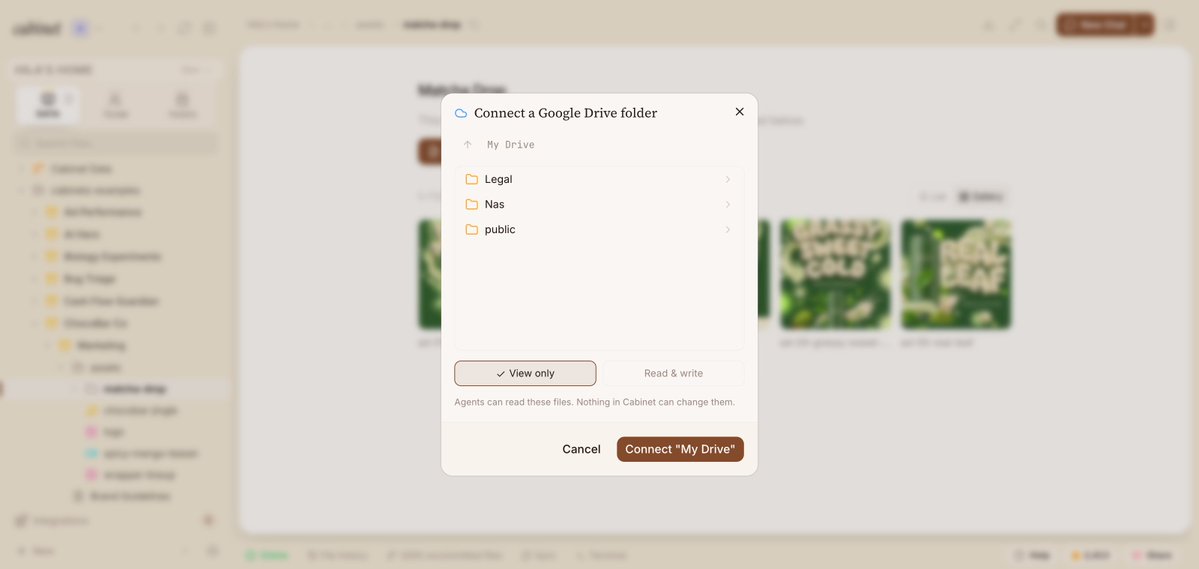Click the public folder icon
This screenshot has height=569, width=1199.
(472, 229)
